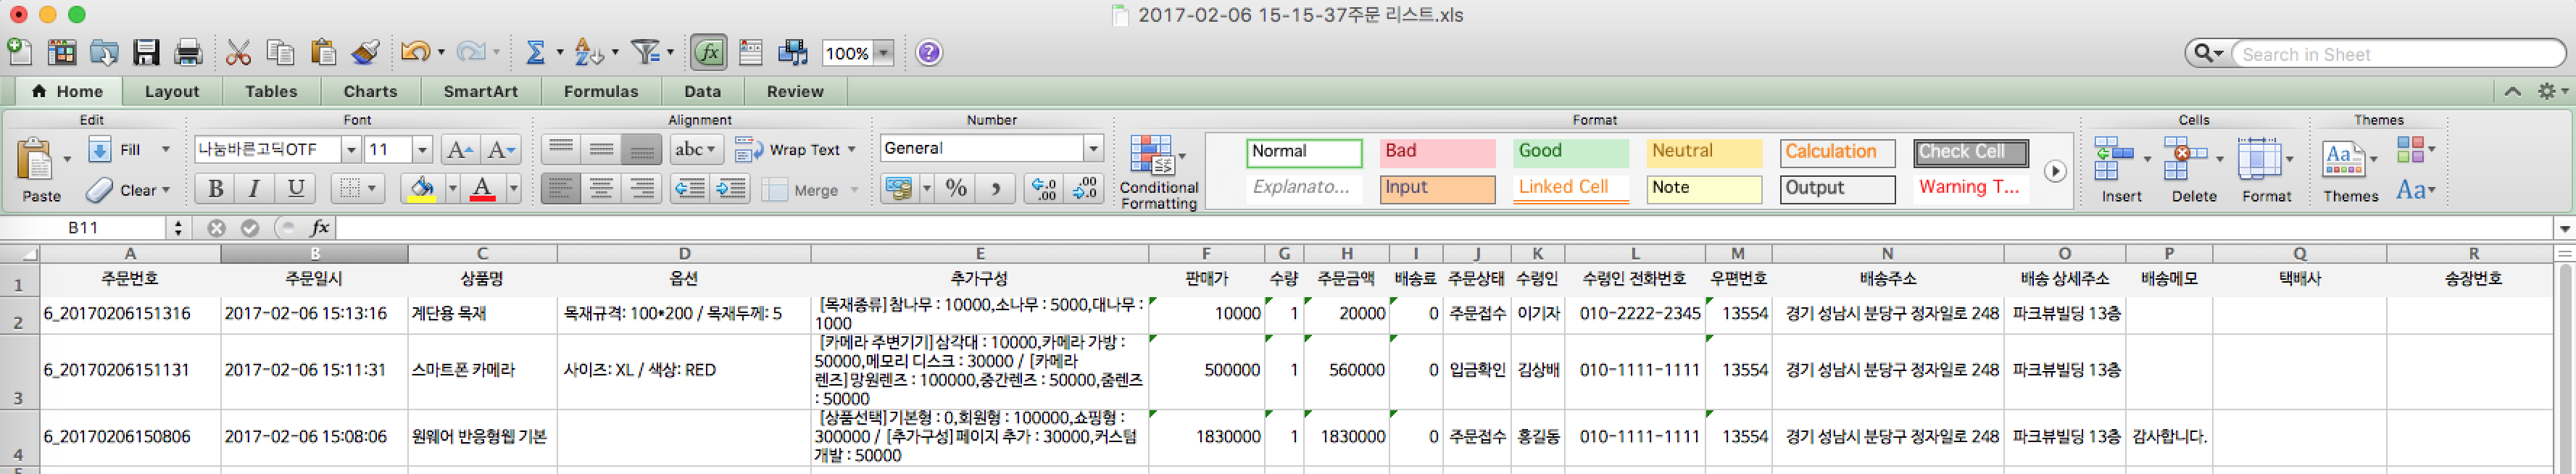The width and height of the screenshot is (2576, 474).
Task: Open the General number format dropdown
Action: click(x=1093, y=149)
